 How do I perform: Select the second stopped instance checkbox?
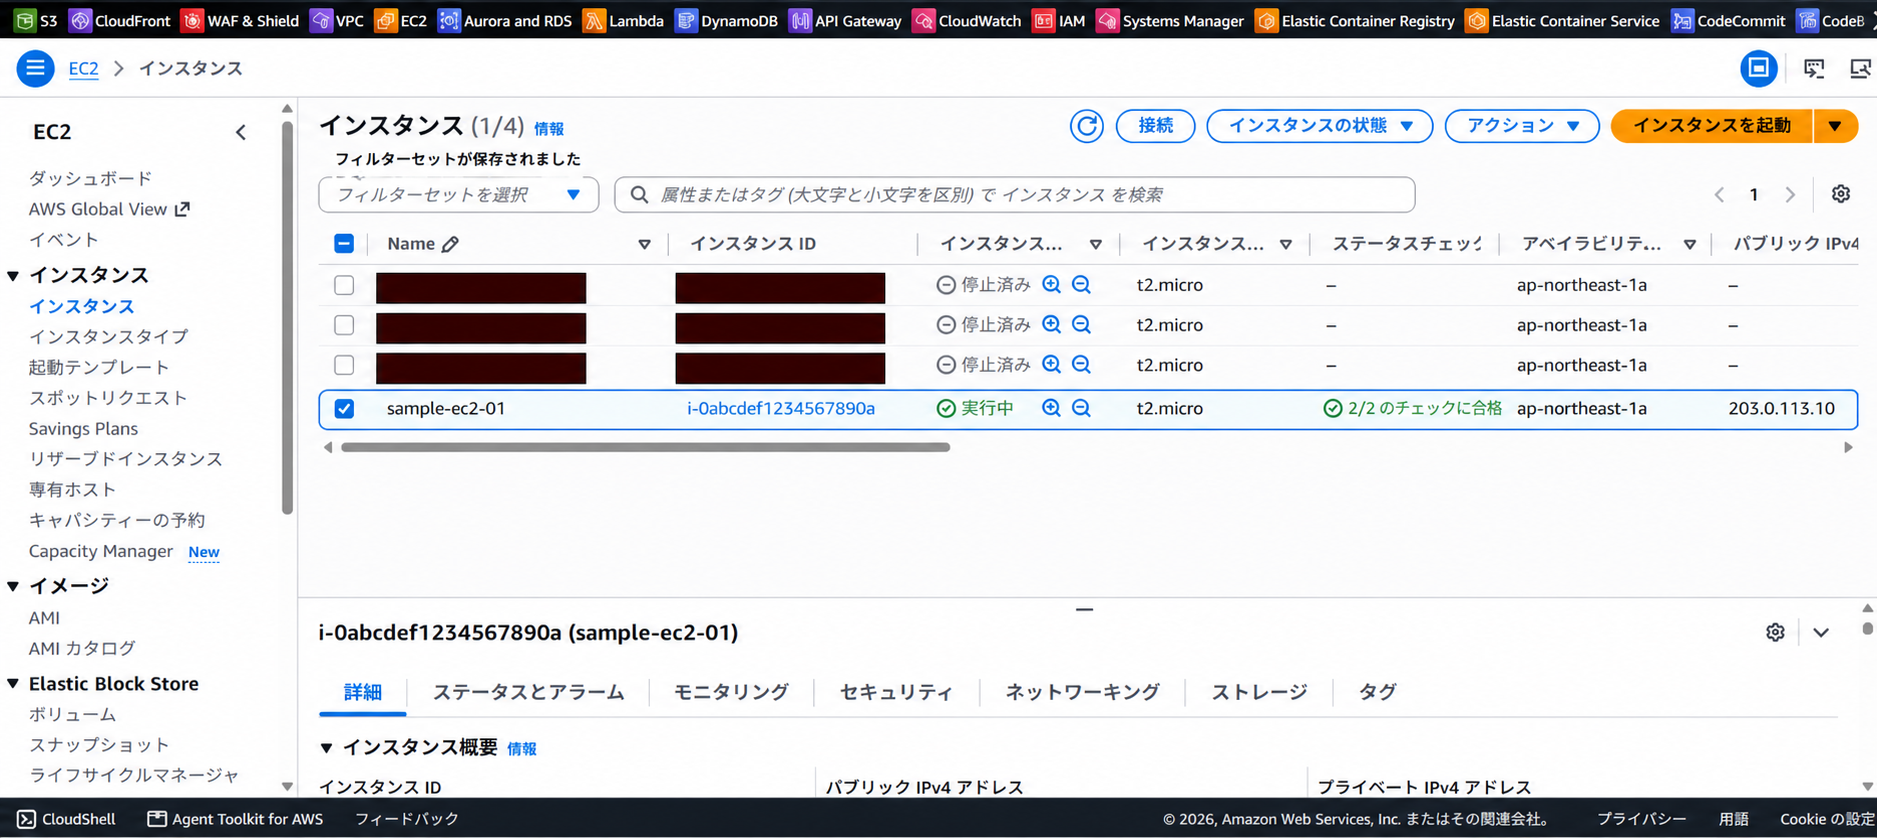coord(344,325)
